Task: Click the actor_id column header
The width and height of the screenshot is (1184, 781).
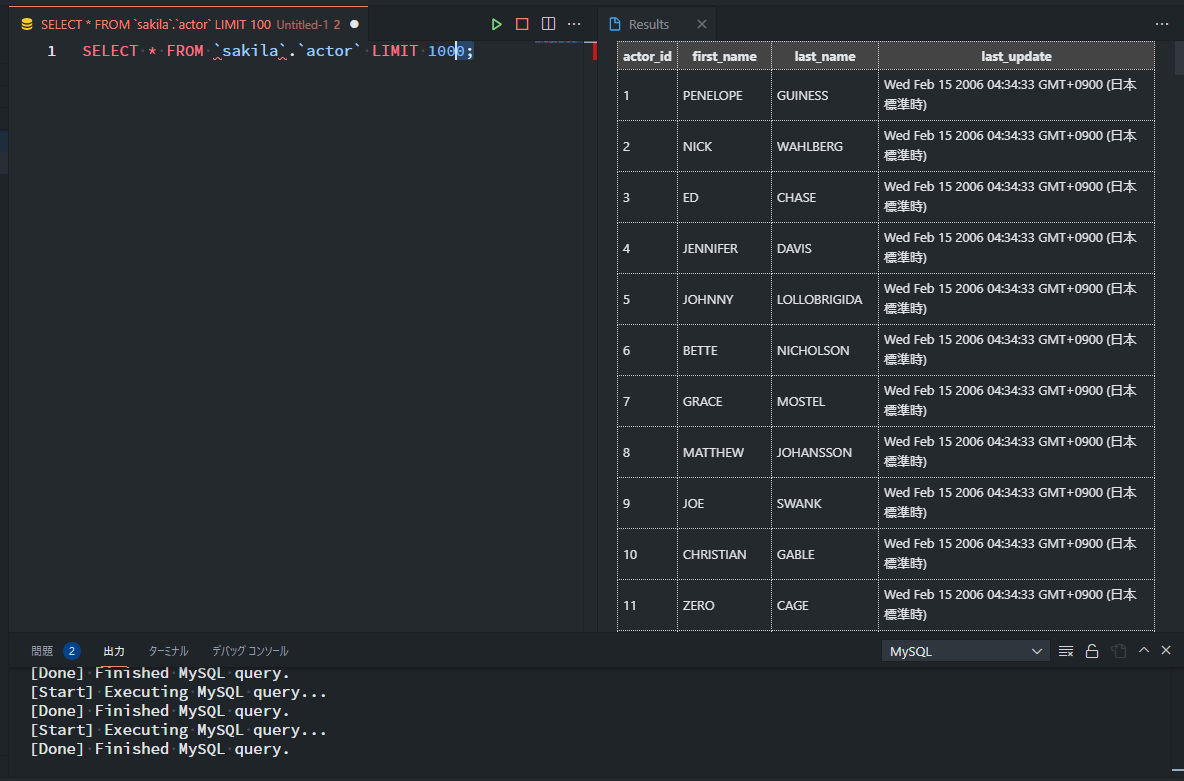Action: tap(647, 56)
